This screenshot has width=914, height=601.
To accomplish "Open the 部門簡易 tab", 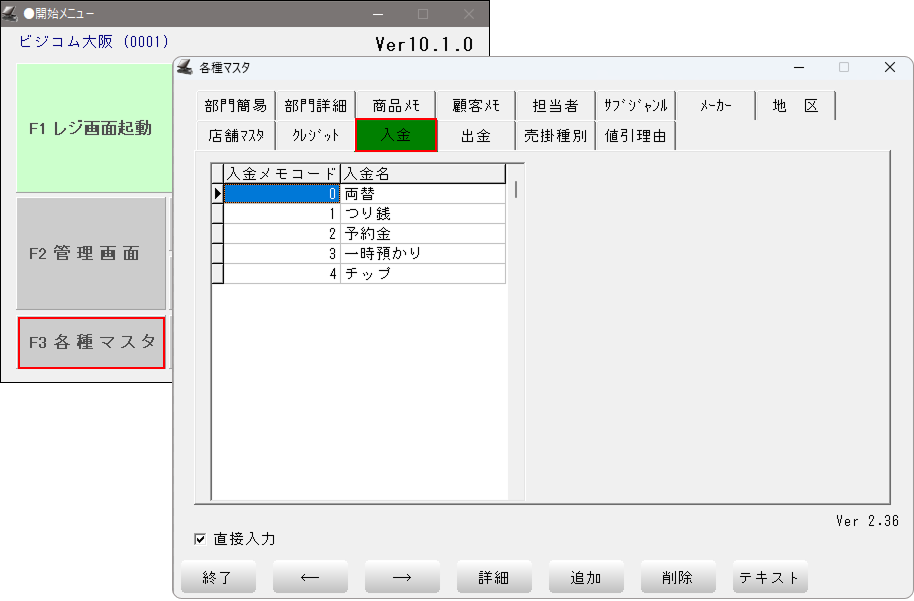I will (x=235, y=106).
